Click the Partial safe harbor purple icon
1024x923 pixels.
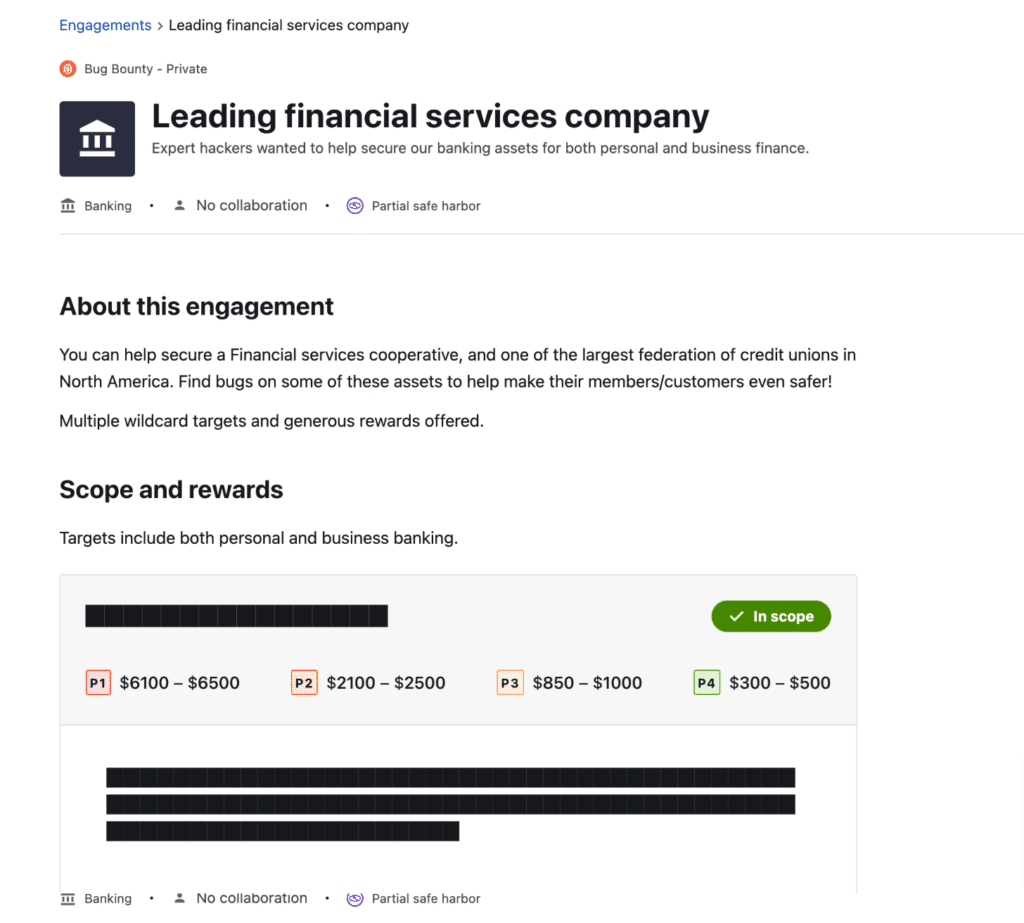click(x=355, y=206)
